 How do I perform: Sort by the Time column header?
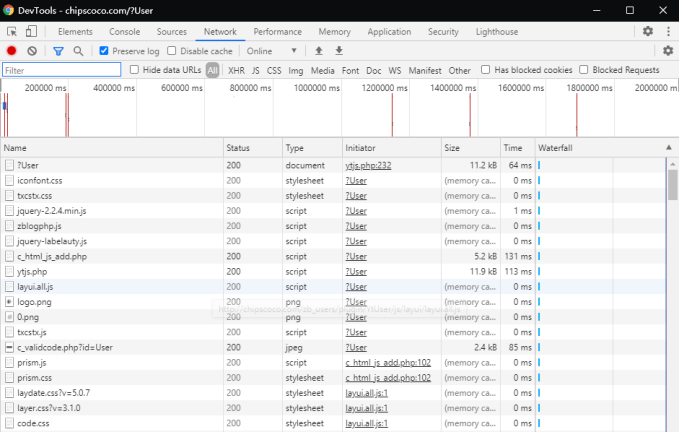[x=518, y=148]
